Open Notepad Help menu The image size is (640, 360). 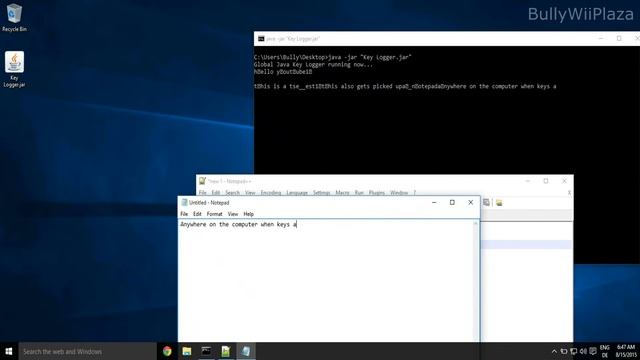(249, 214)
